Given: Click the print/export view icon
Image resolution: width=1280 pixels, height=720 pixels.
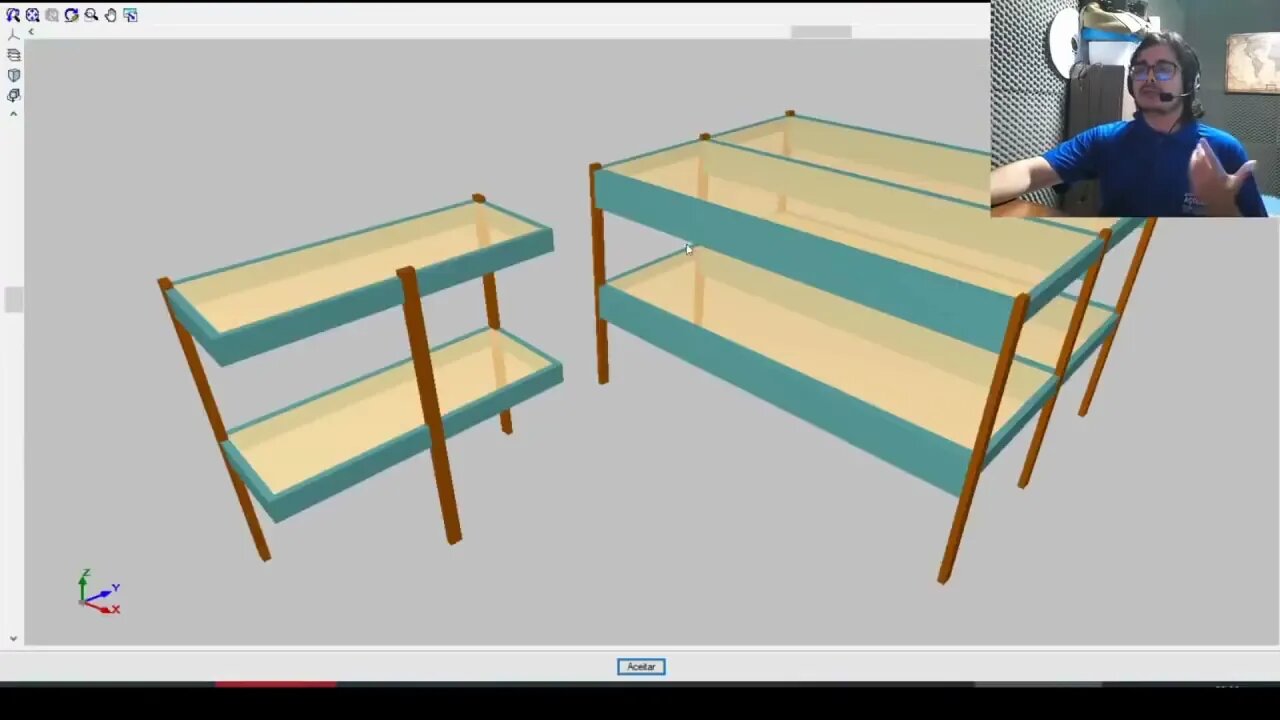Looking at the screenshot, I should coord(130,15).
